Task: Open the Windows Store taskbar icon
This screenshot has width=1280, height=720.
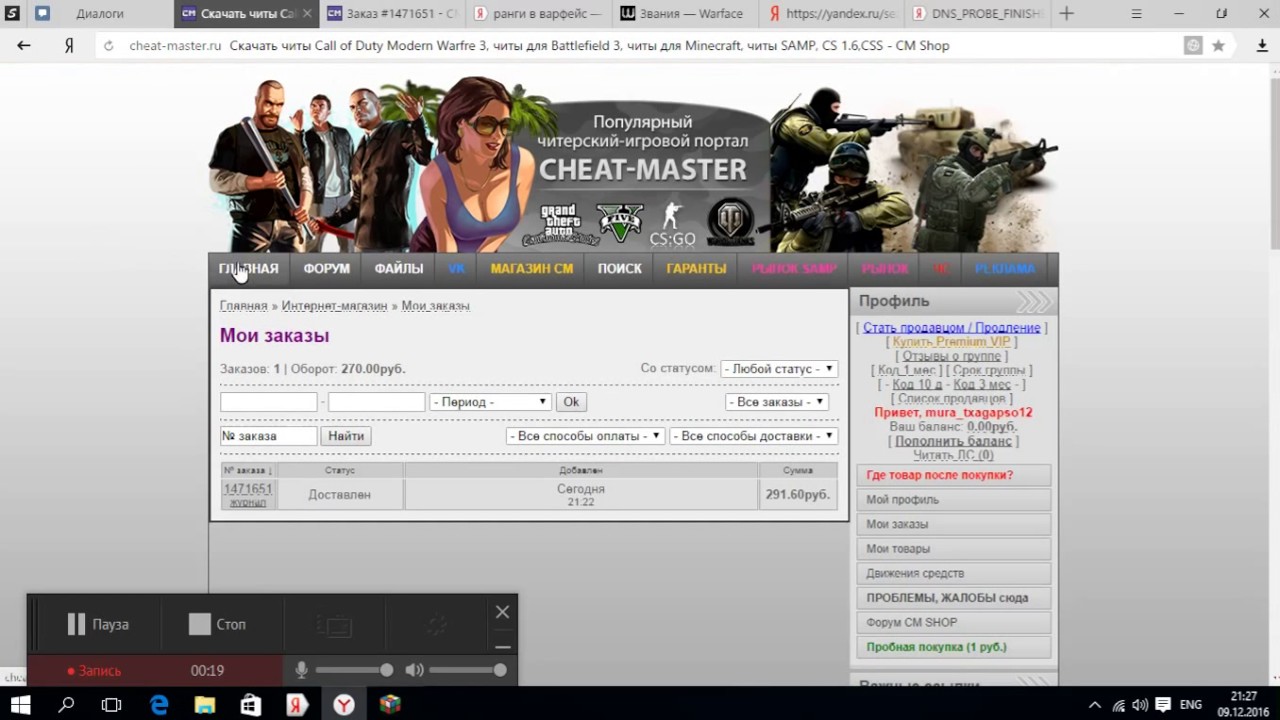Action: pyautogui.click(x=251, y=704)
